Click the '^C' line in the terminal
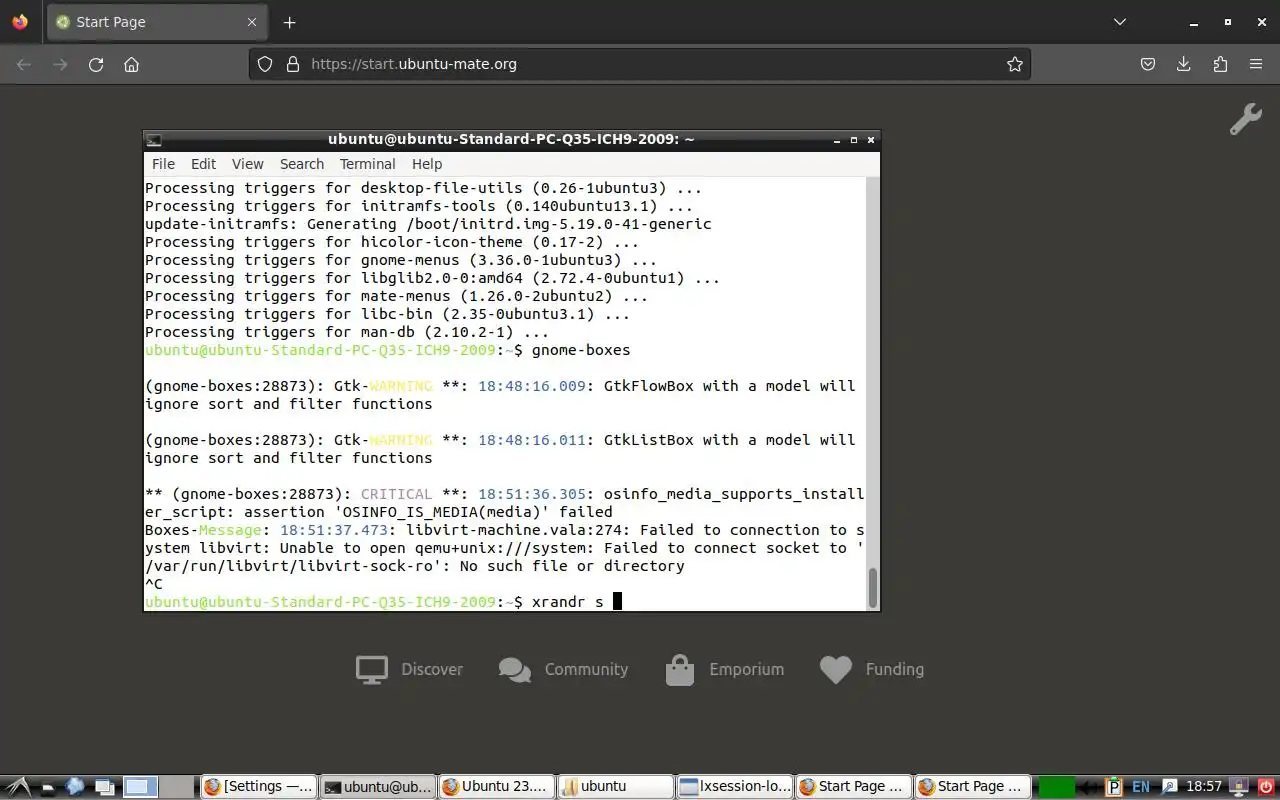1280x800 pixels. tap(154, 584)
